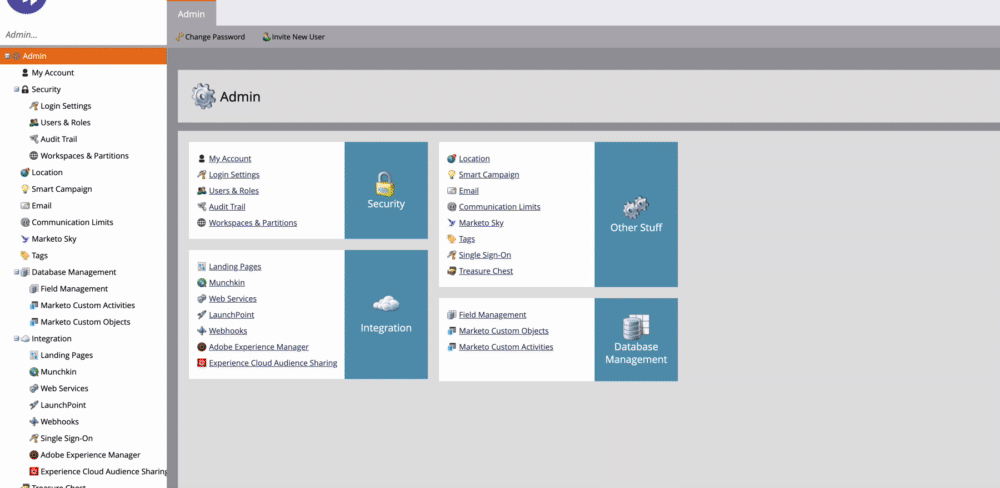The width and height of the screenshot is (1000, 488).
Task: Open the Adobe Experience Manager link in the card
Action: 259,347
